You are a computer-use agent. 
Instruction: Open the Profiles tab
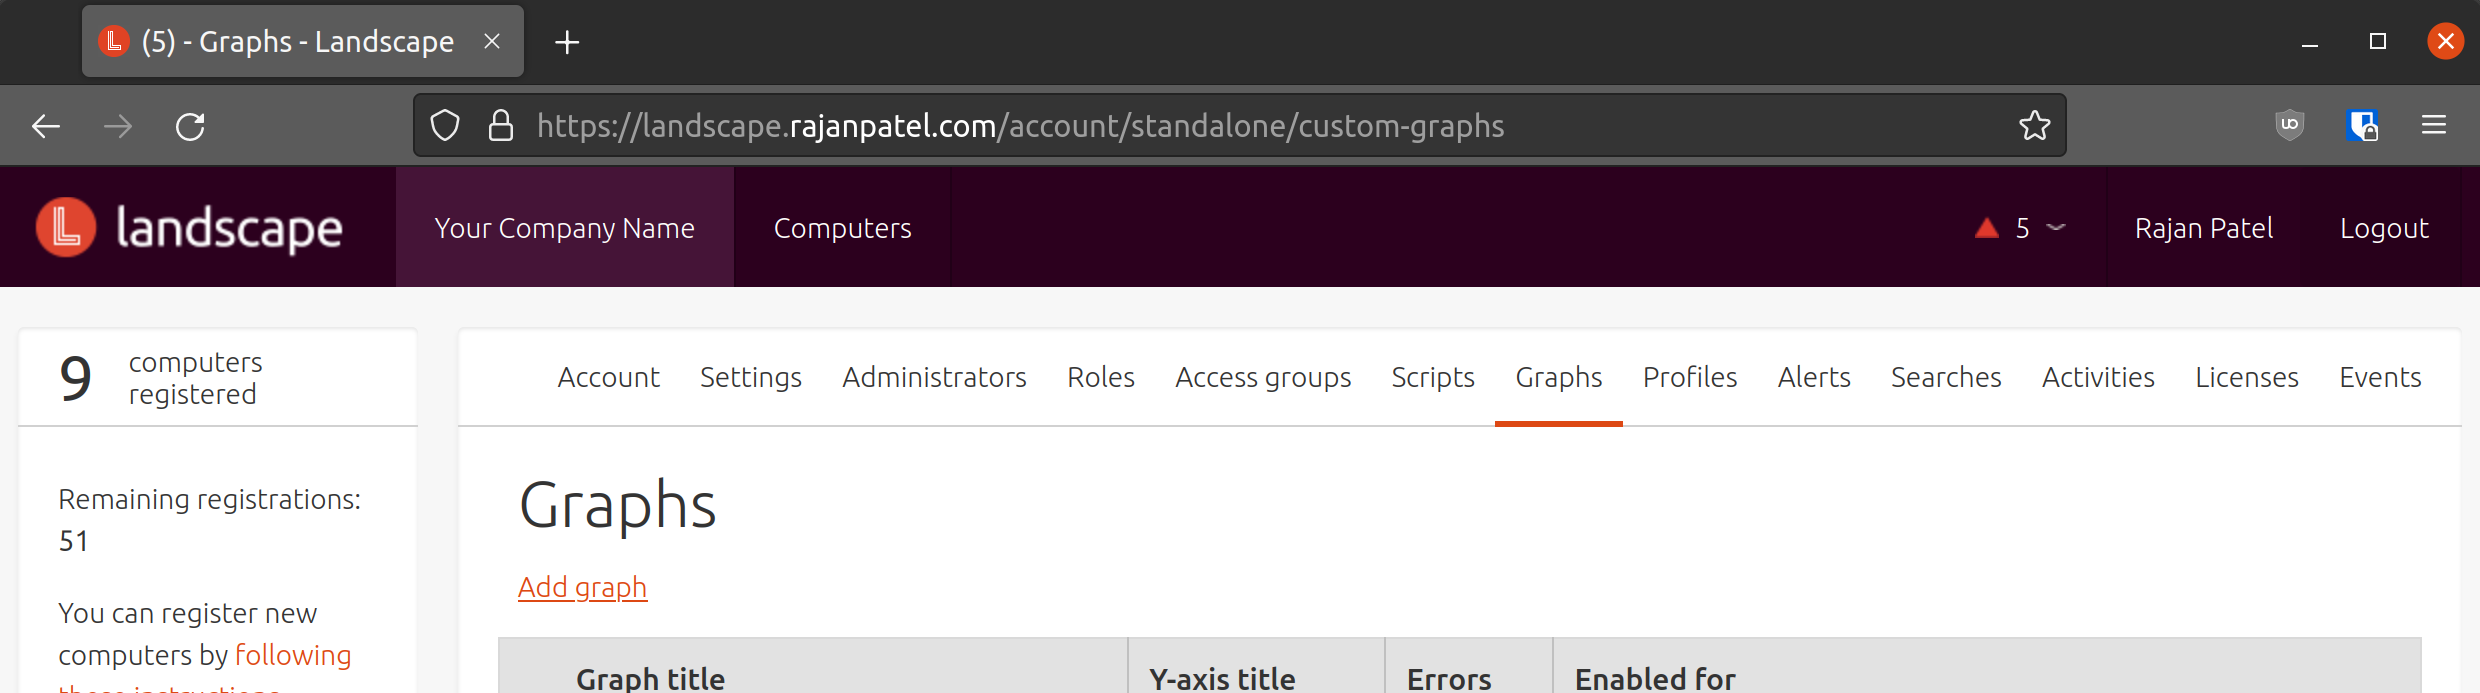(1690, 377)
